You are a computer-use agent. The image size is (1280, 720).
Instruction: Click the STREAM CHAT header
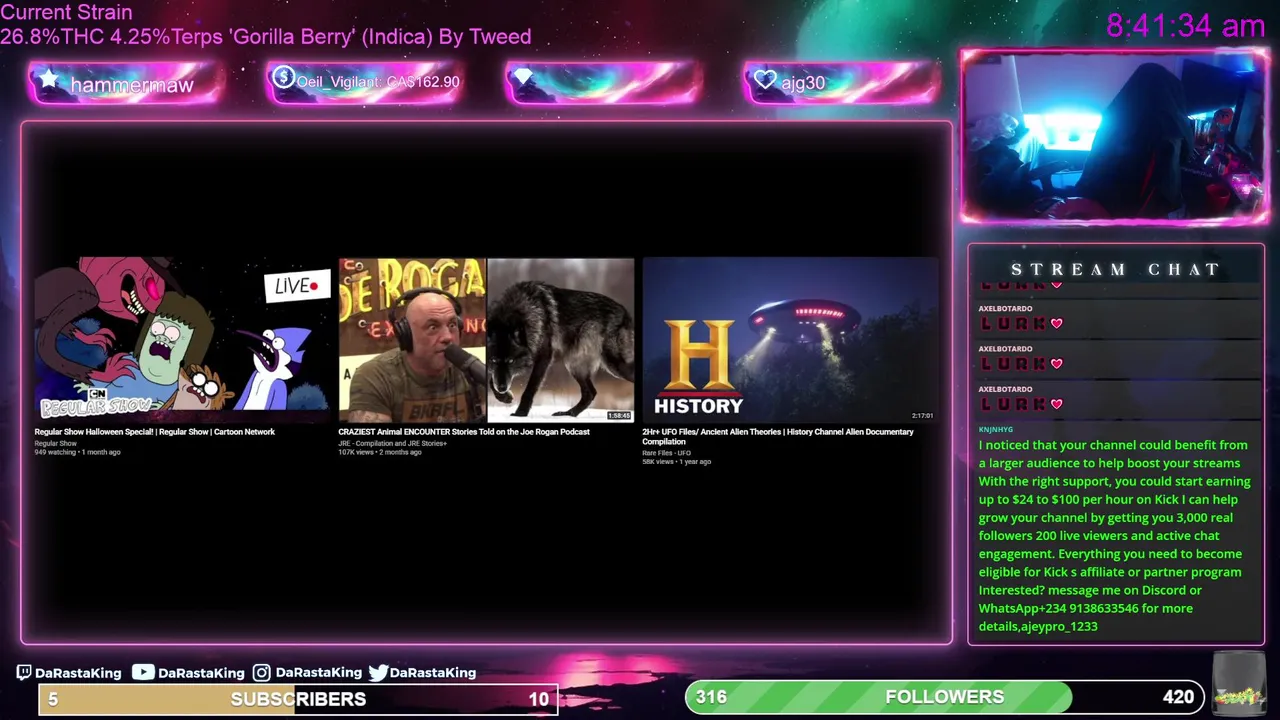click(x=1115, y=269)
